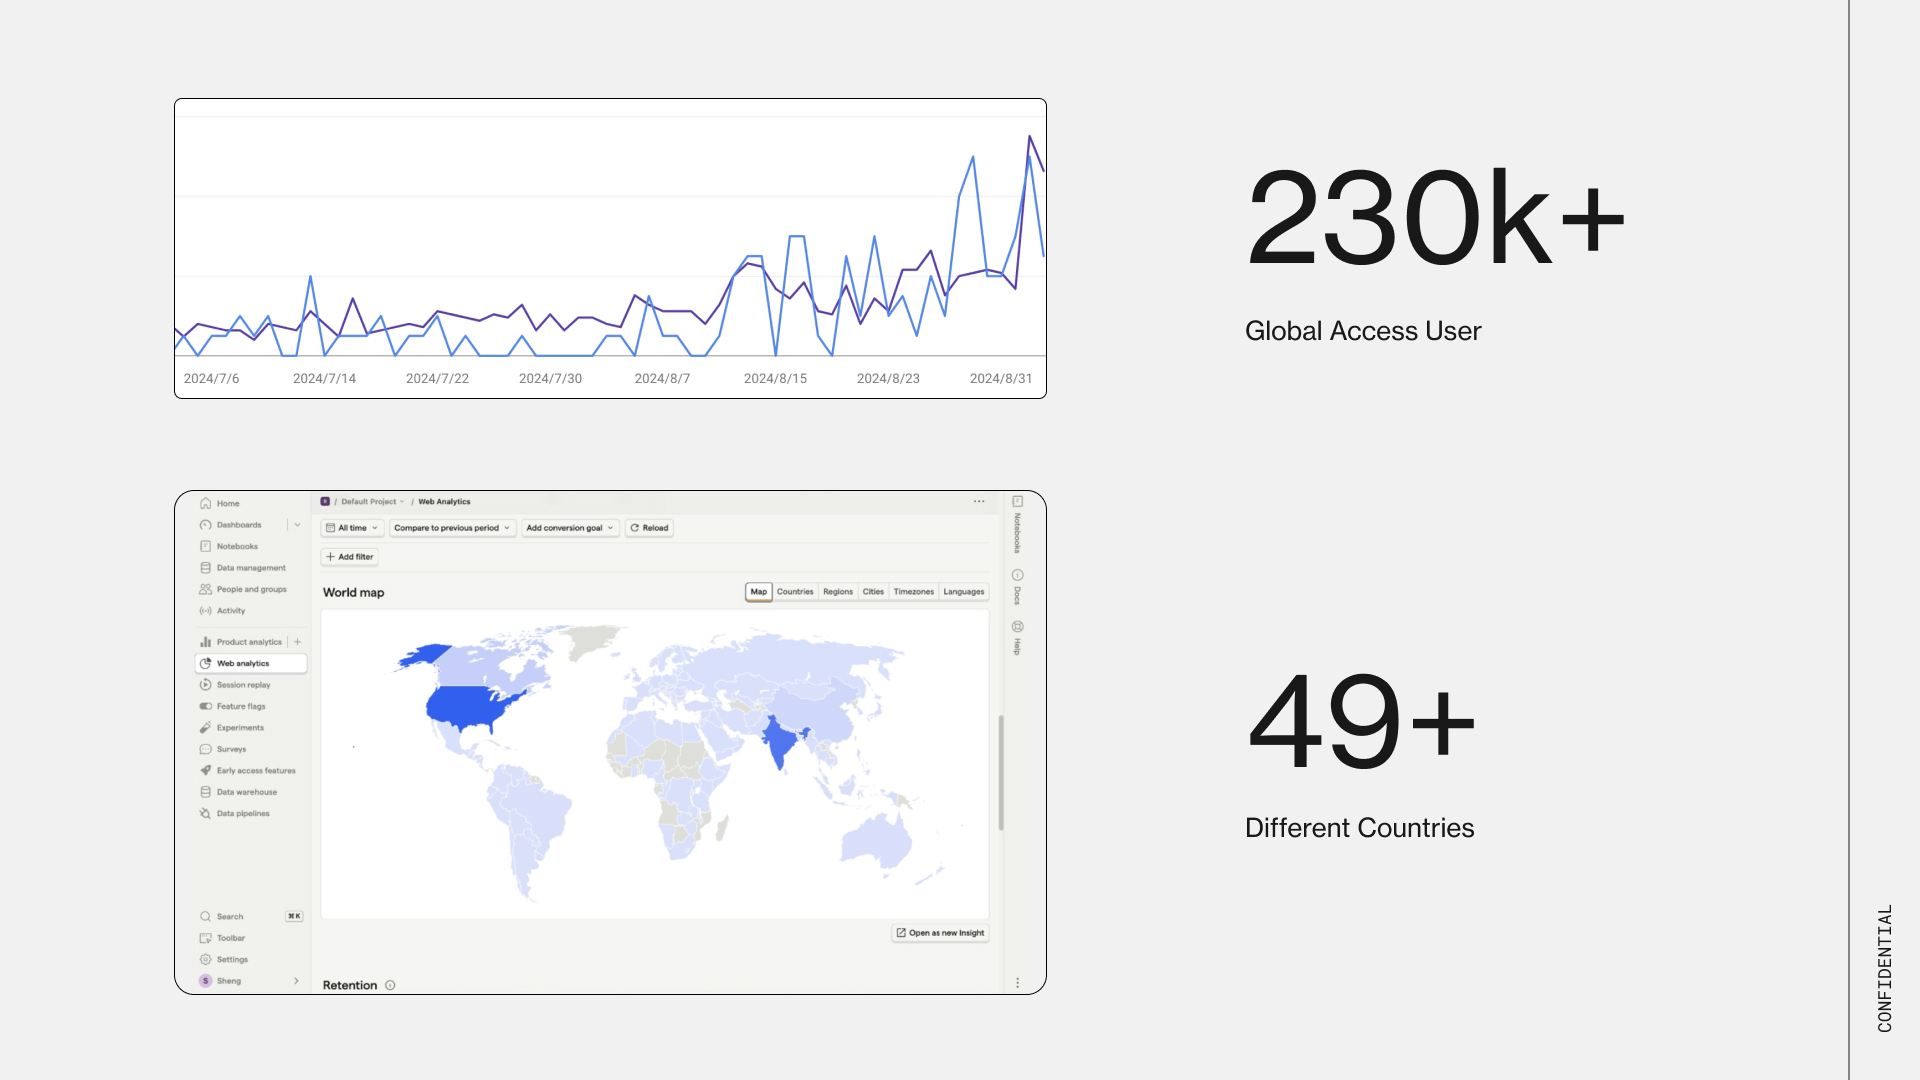Open Experiments in the sidebar
Viewport: 1920px width, 1080px height.
click(x=240, y=728)
